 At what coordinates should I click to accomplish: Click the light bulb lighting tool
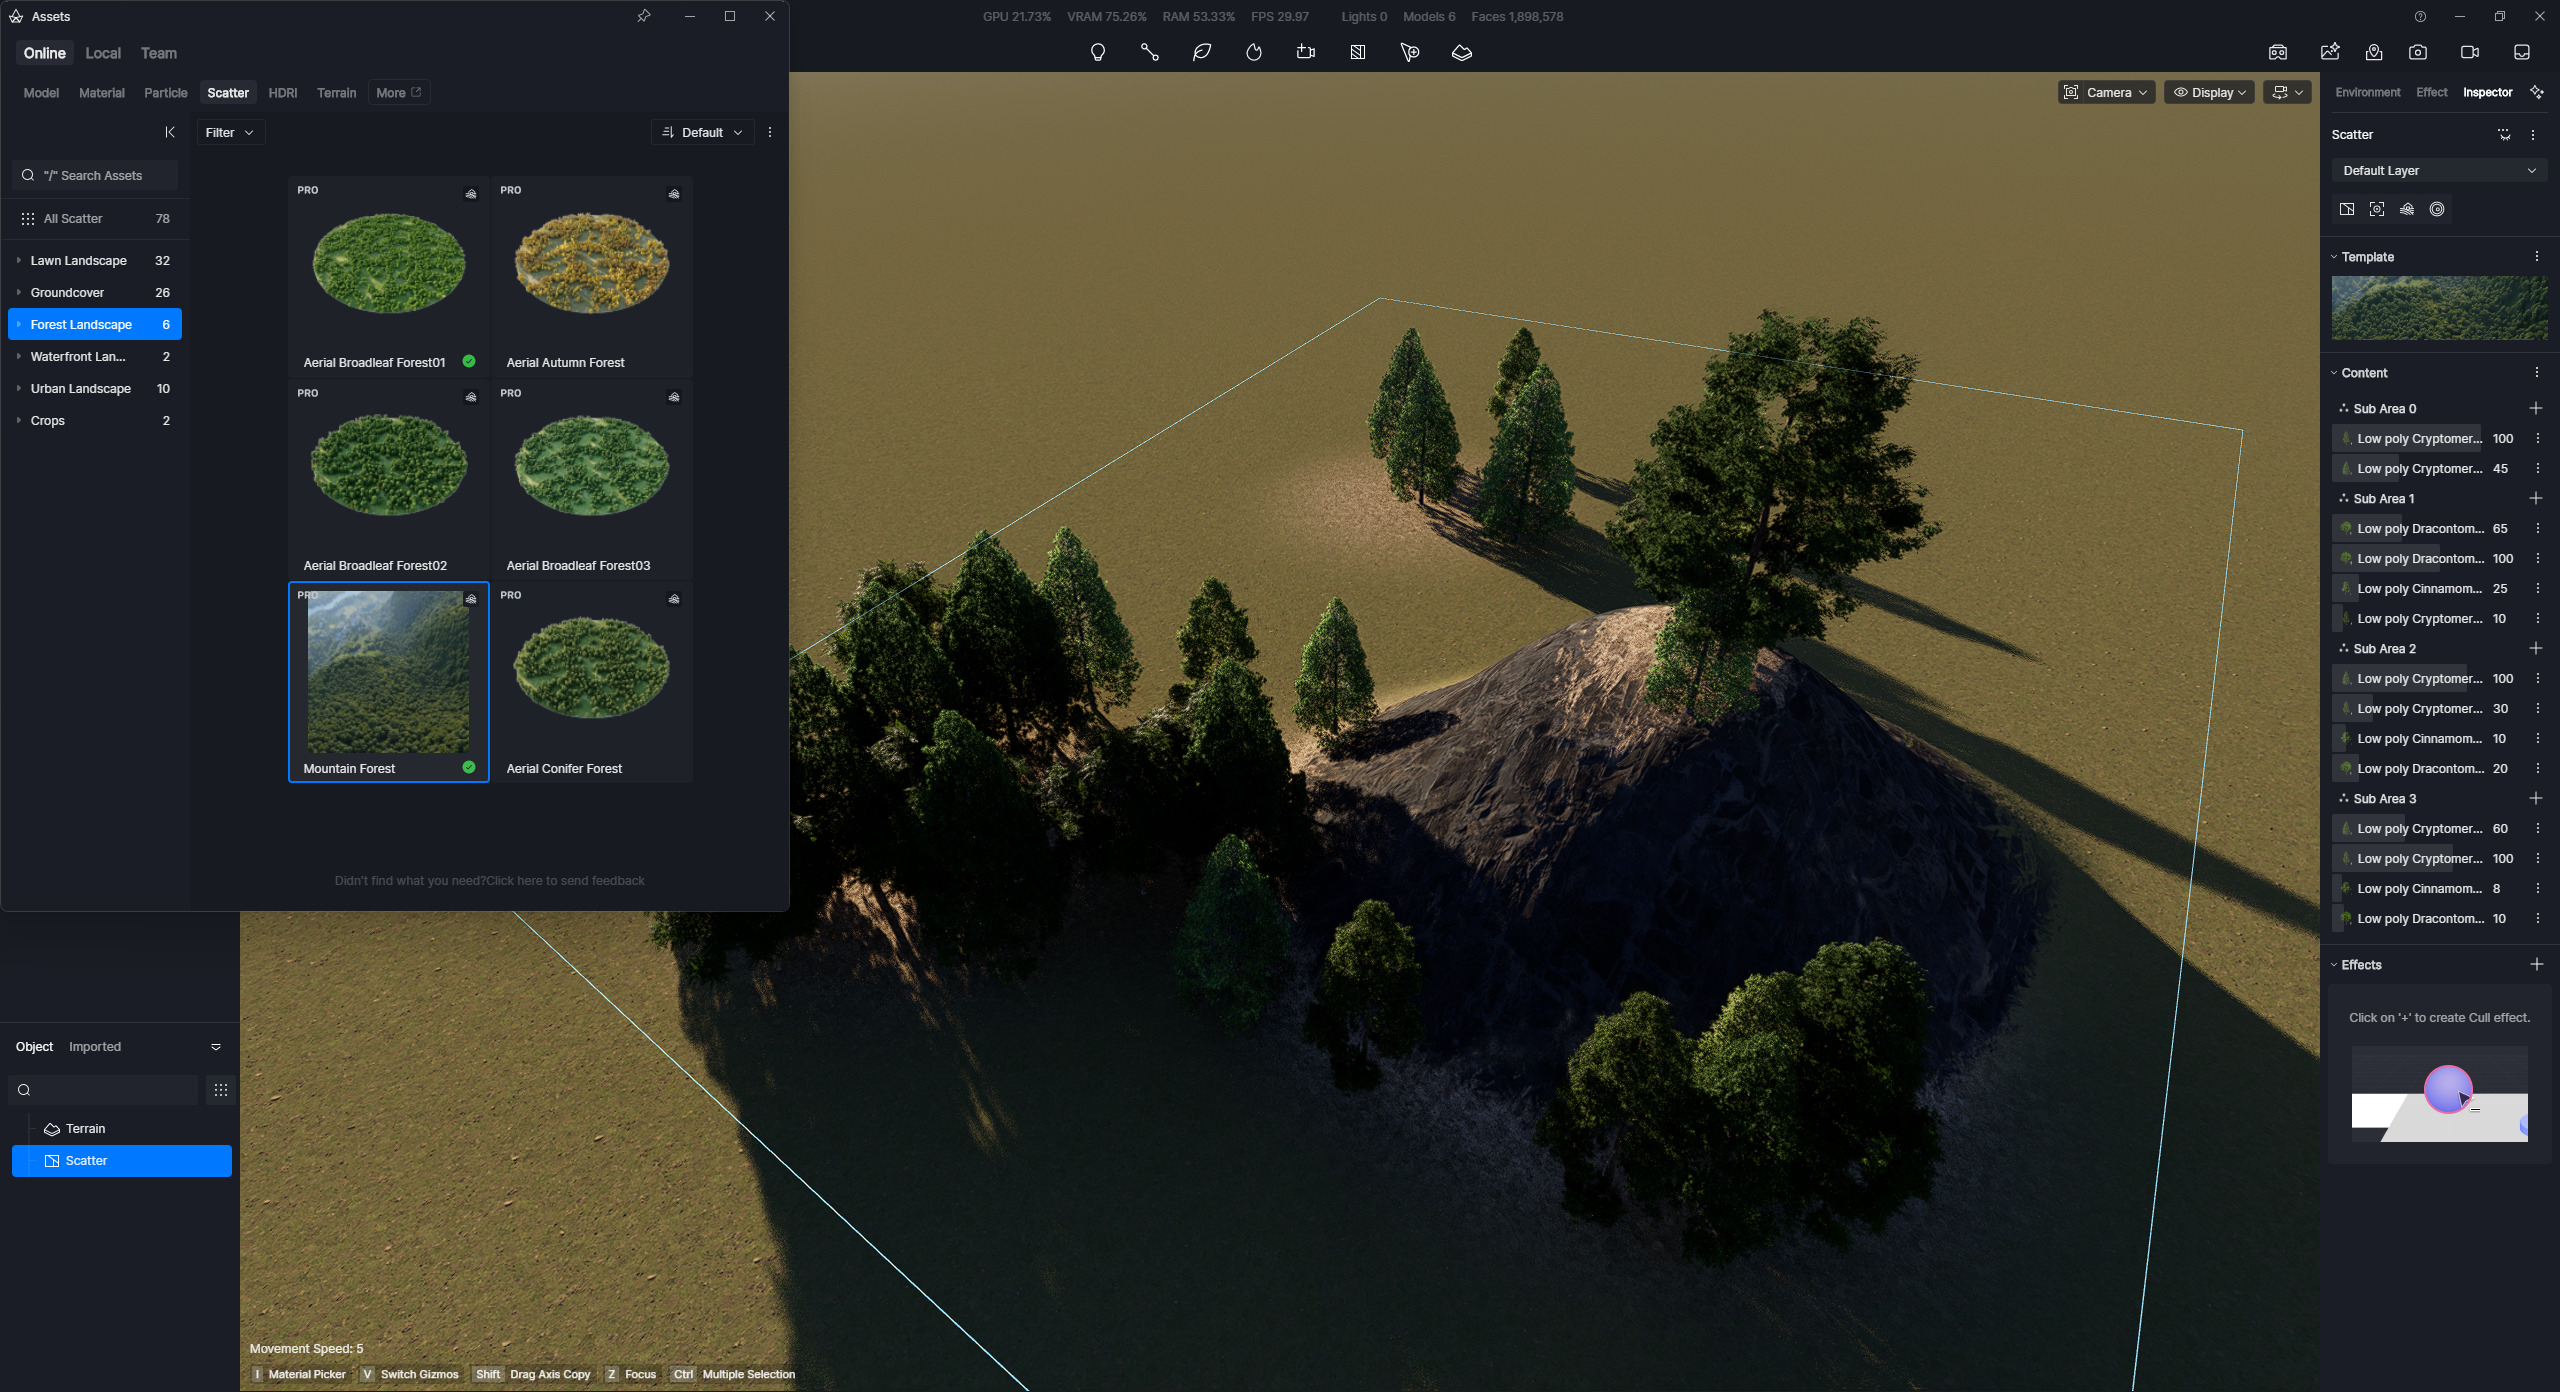(x=1097, y=52)
